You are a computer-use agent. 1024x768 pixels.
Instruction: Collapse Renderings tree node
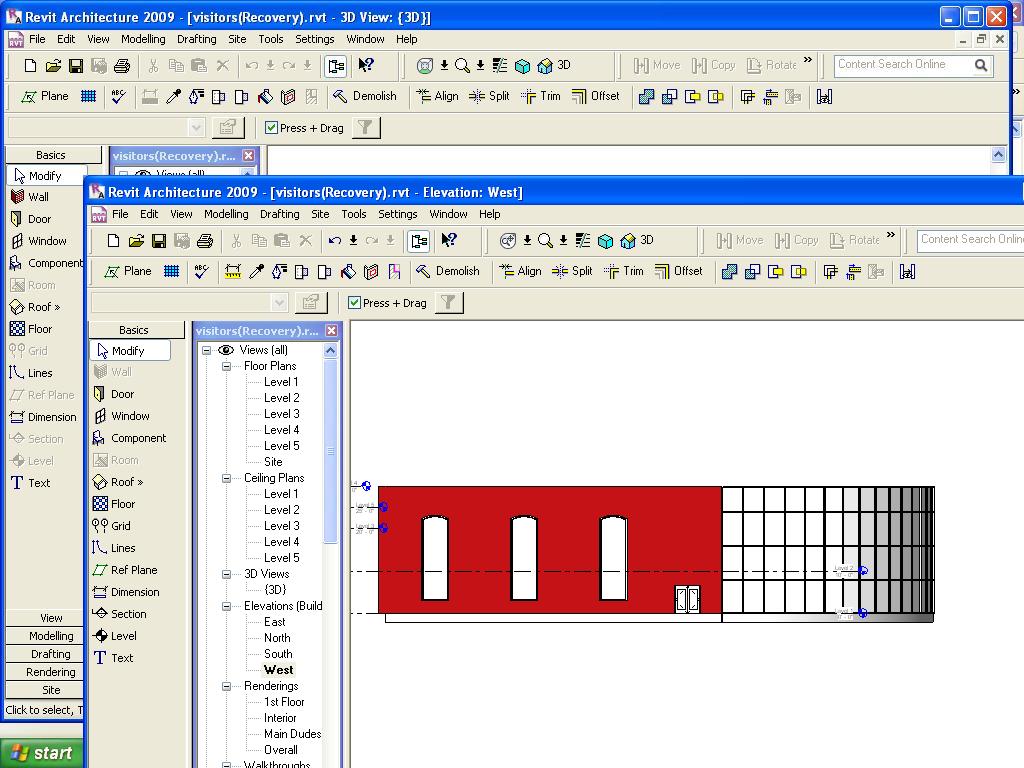(x=227, y=686)
